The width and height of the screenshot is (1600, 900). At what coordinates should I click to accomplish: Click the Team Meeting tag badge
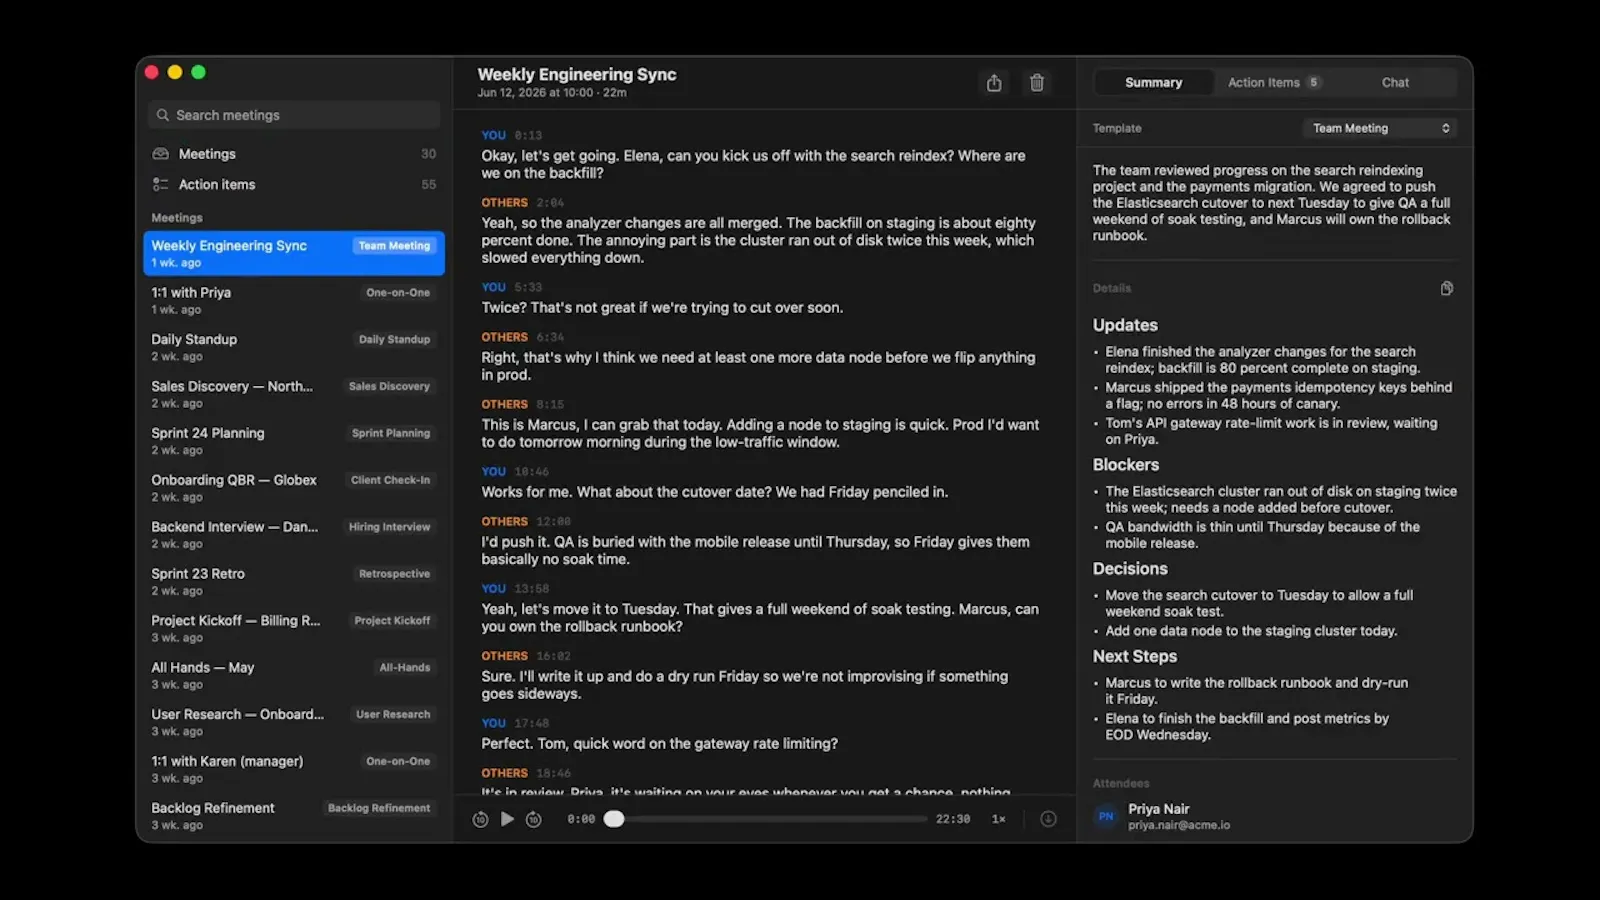(394, 246)
